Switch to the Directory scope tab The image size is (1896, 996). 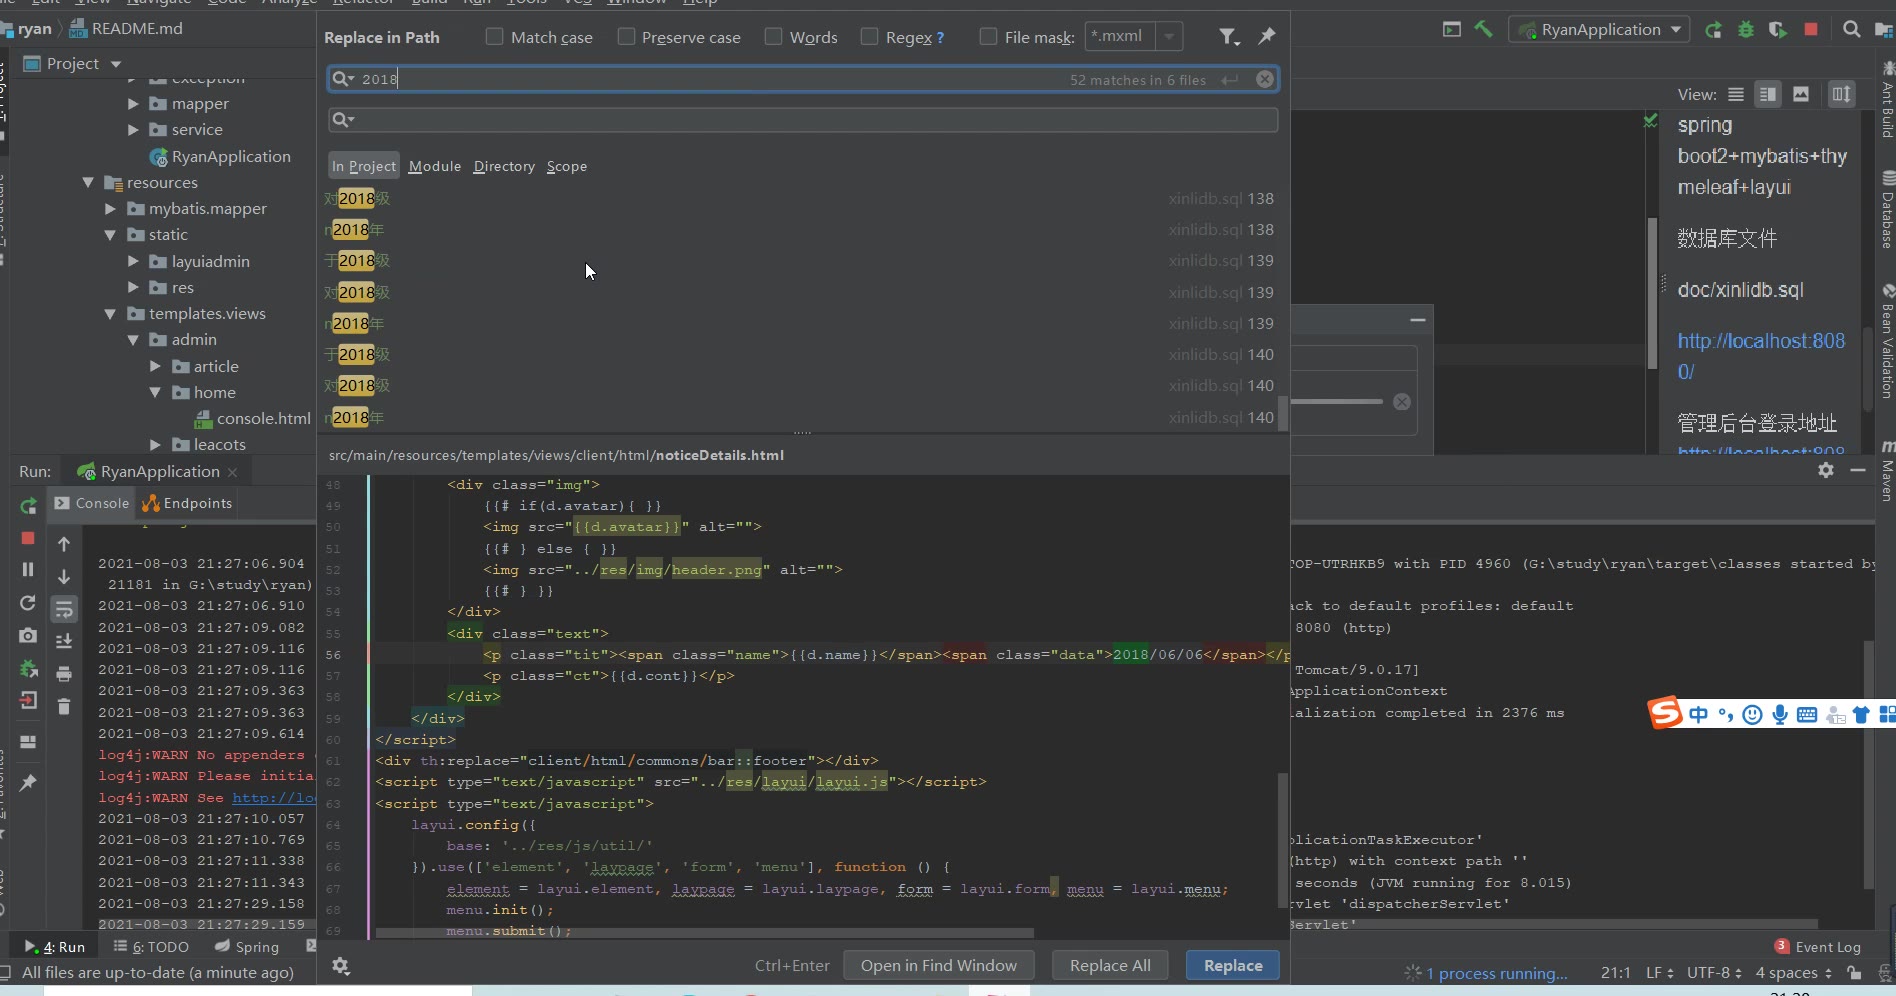[504, 166]
